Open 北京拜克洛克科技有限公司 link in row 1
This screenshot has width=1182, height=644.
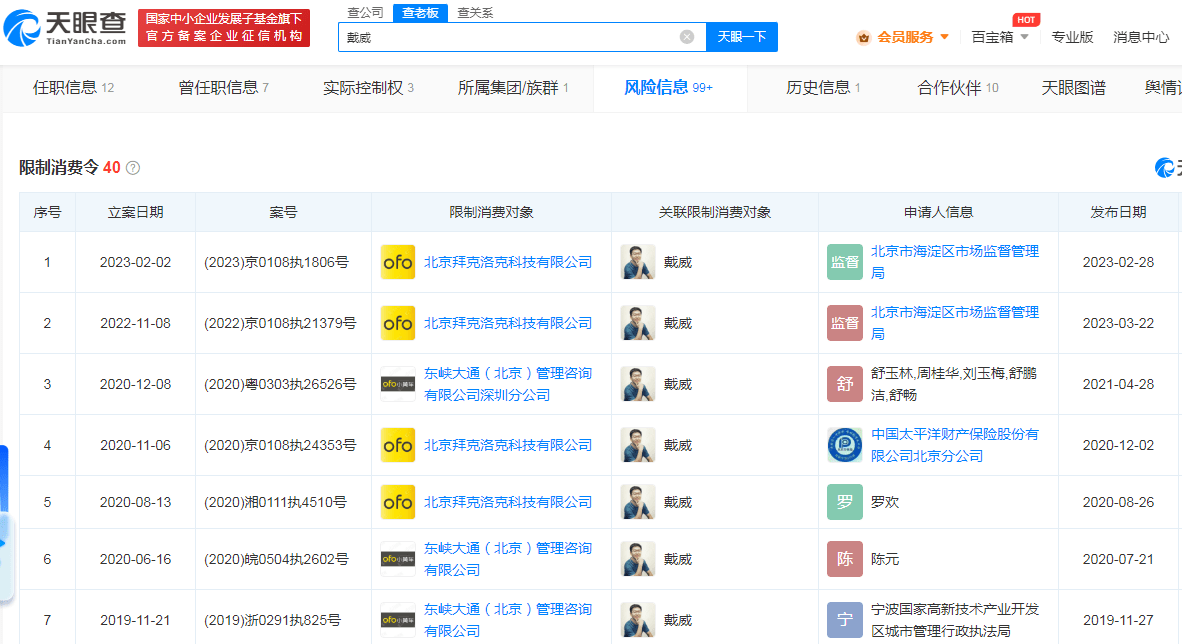coord(507,262)
